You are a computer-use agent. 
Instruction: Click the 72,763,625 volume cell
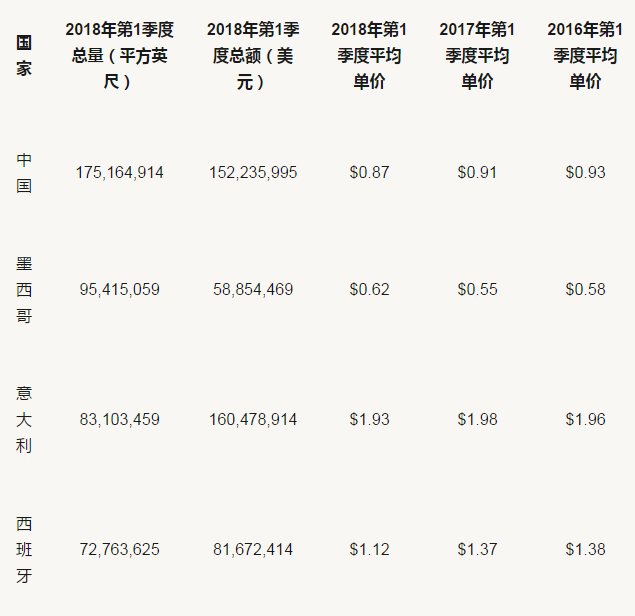click(x=119, y=550)
